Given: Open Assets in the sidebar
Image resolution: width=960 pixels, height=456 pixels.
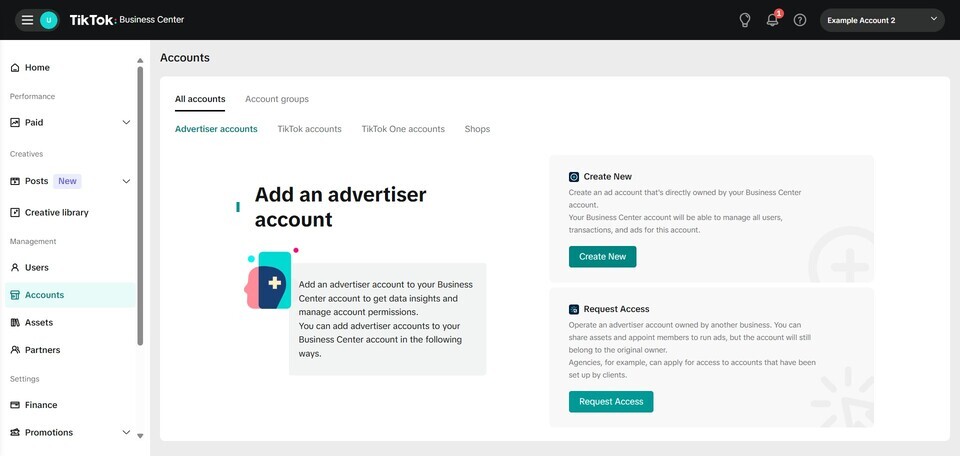Looking at the screenshot, I should coord(39,323).
